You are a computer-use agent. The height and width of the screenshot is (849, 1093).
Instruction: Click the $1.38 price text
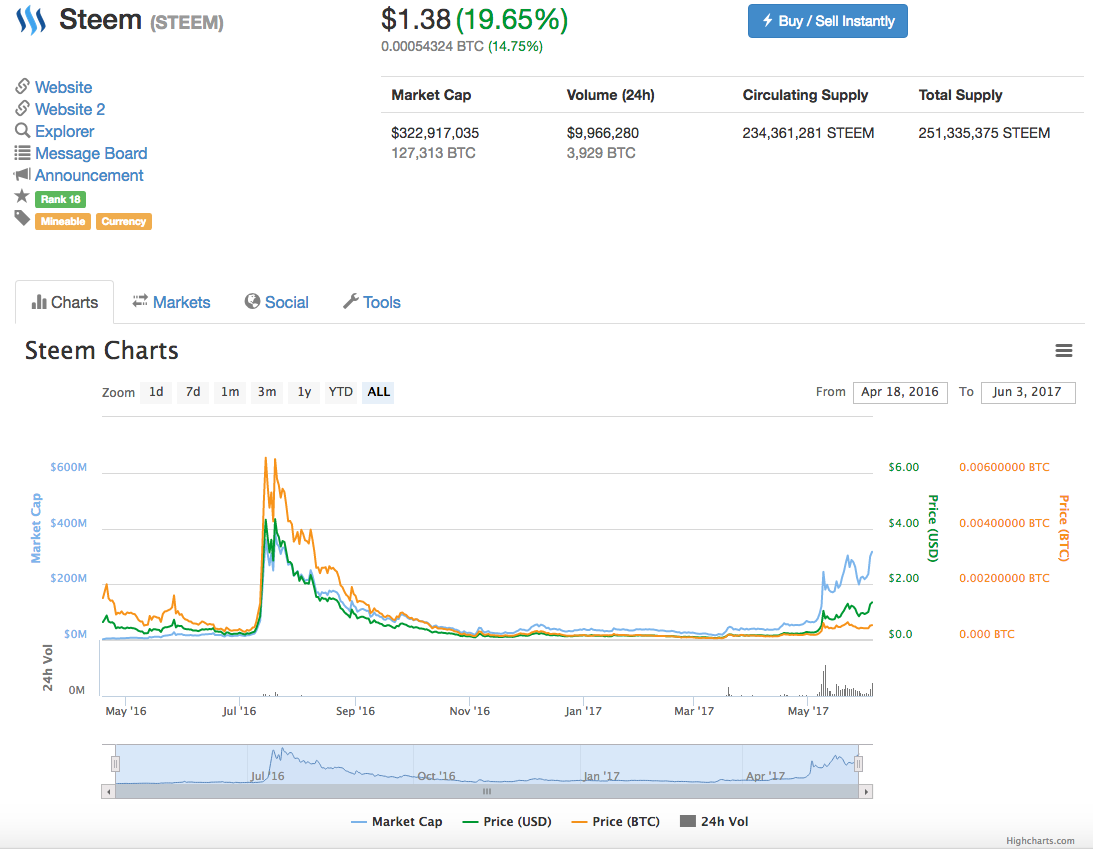tap(415, 20)
